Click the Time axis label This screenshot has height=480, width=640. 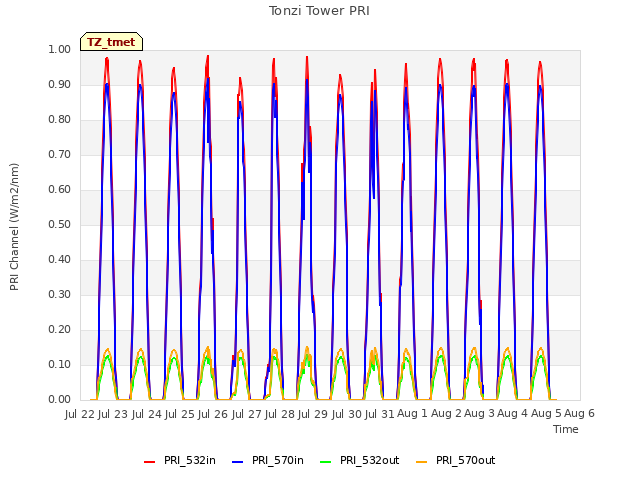(566, 429)
